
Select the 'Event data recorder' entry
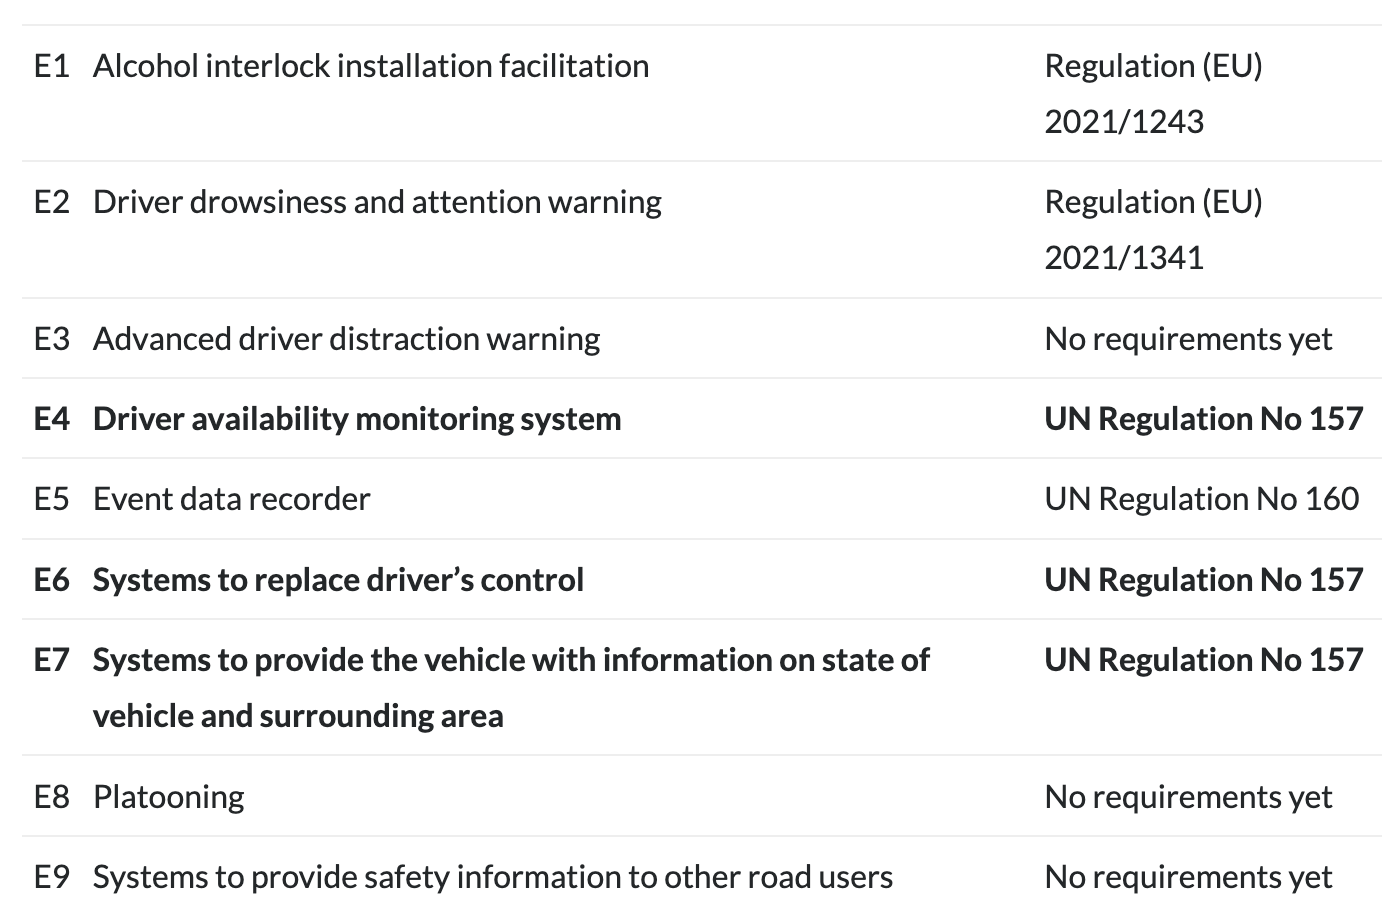(231, 499)
